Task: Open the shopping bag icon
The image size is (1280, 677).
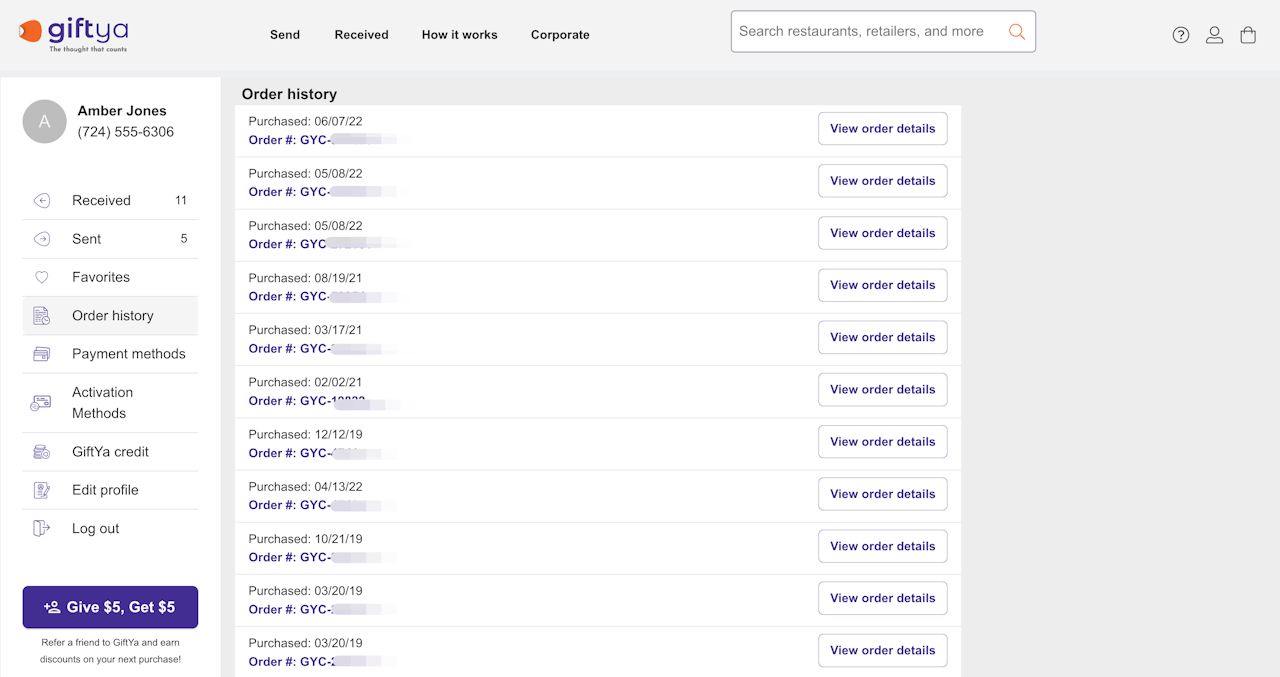Action: (x=1248, y=35)
